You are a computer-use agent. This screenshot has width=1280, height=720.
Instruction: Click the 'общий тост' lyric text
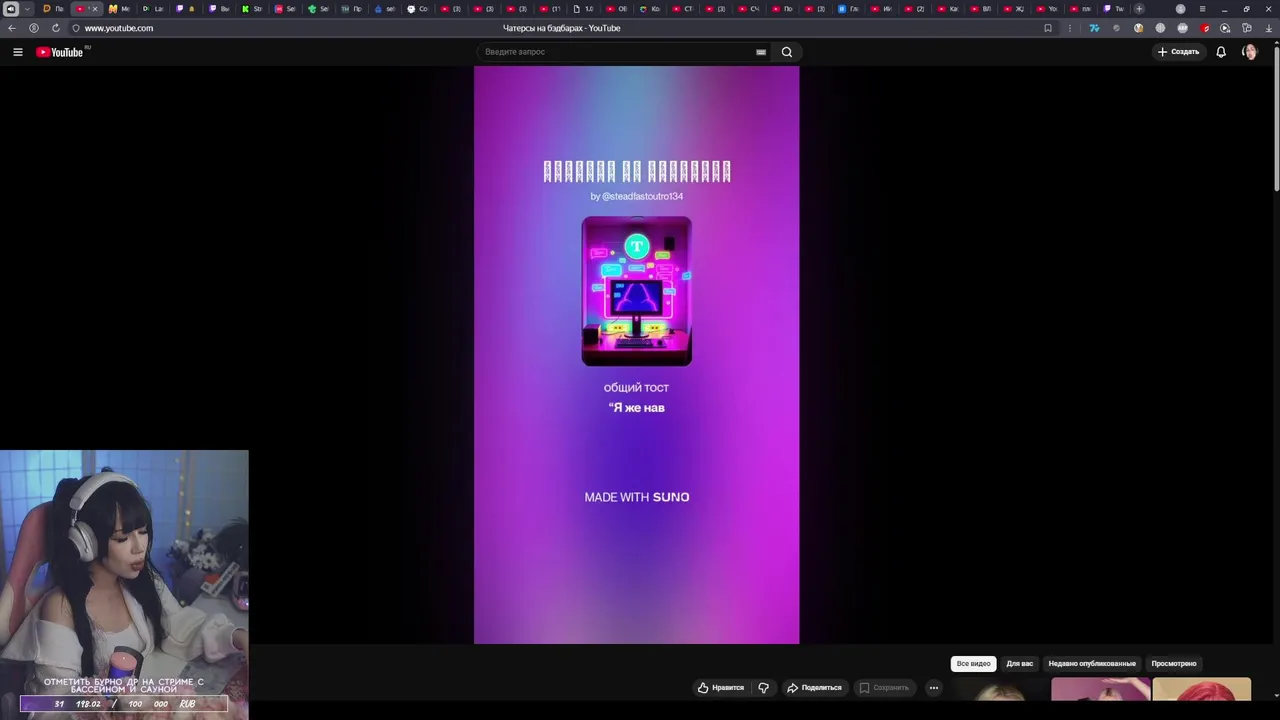point(636,388)
